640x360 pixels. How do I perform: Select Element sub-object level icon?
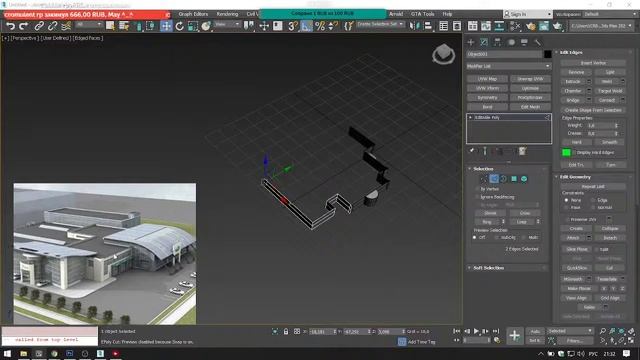point(524,179)
